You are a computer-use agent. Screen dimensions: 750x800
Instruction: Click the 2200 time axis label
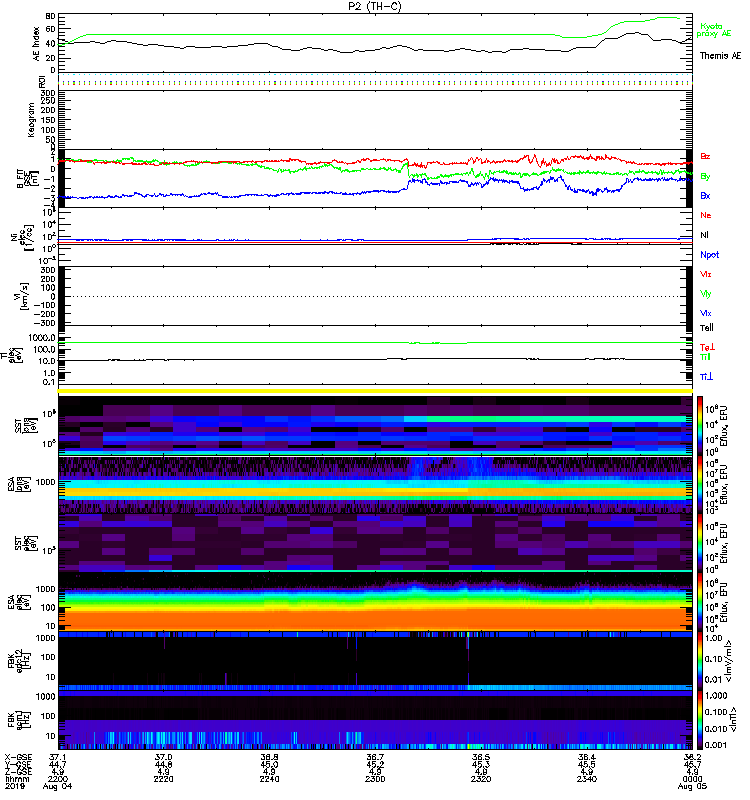(58, 779)
